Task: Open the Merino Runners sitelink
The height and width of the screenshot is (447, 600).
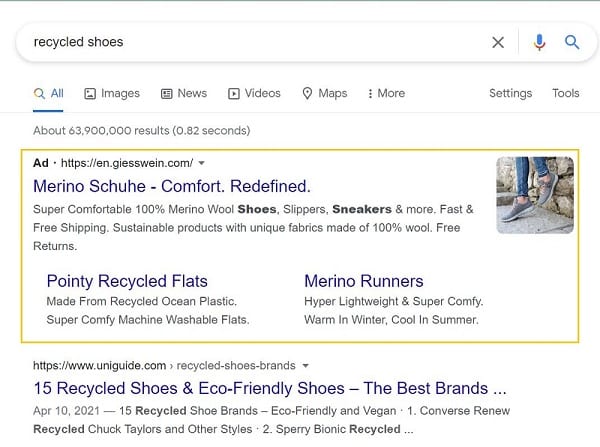Action: 364,281
